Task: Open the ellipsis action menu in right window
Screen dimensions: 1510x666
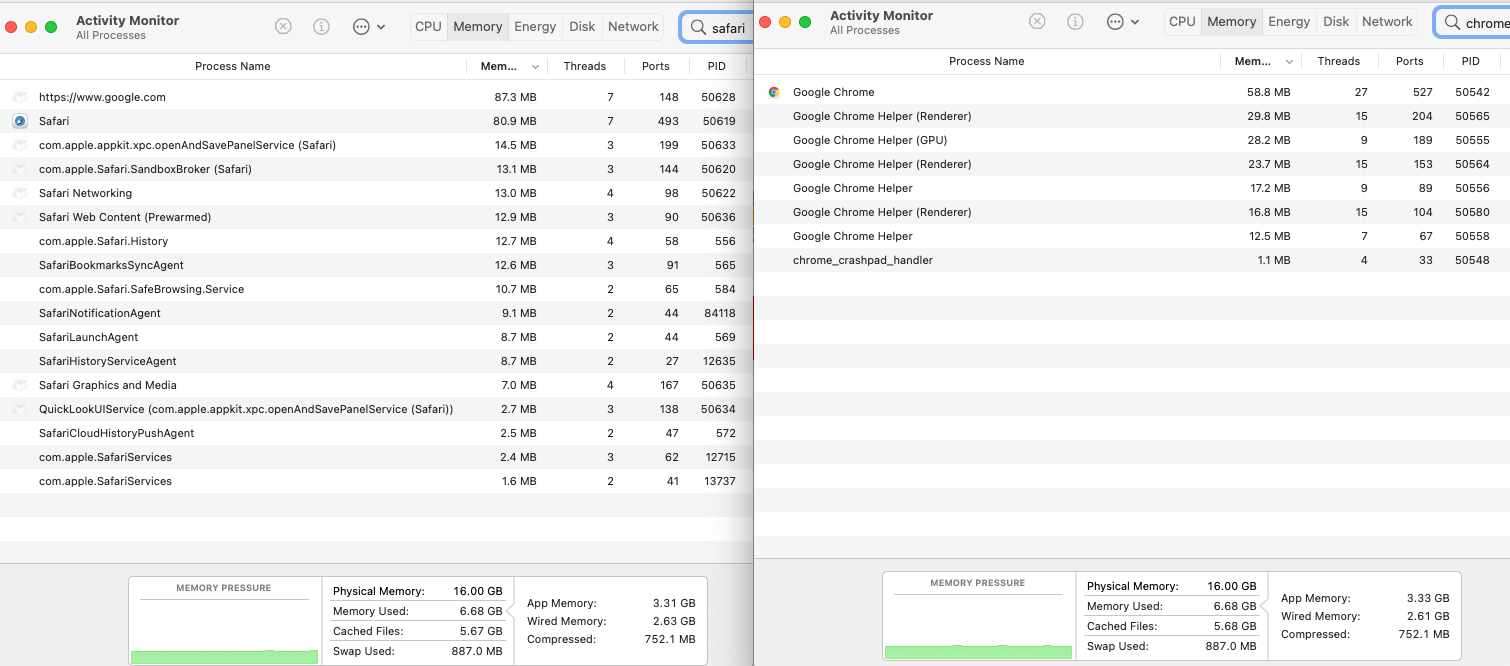Action: tap(1121, 22)
